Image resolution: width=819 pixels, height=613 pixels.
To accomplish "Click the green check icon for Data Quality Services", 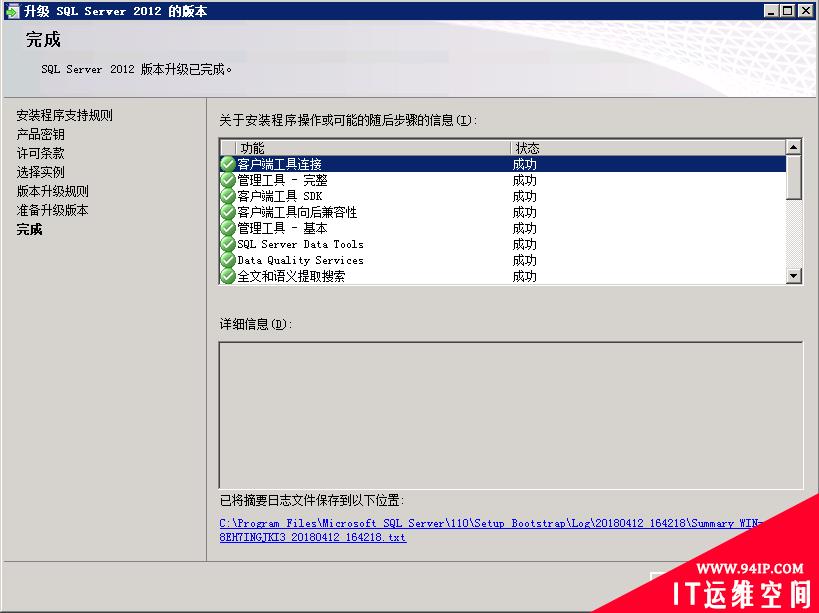I will [x=228, y=260].
